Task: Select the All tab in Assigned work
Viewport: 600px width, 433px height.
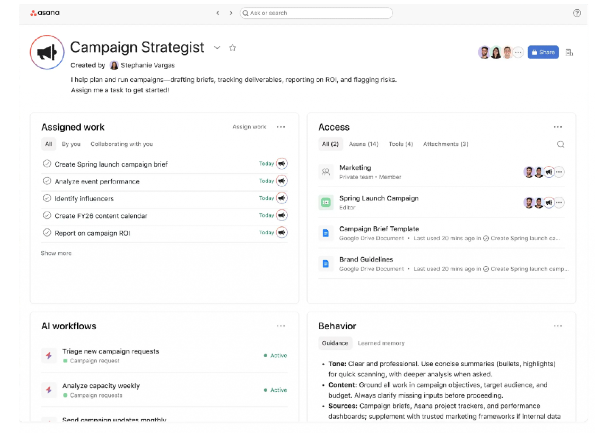Action: pos(49,144)
